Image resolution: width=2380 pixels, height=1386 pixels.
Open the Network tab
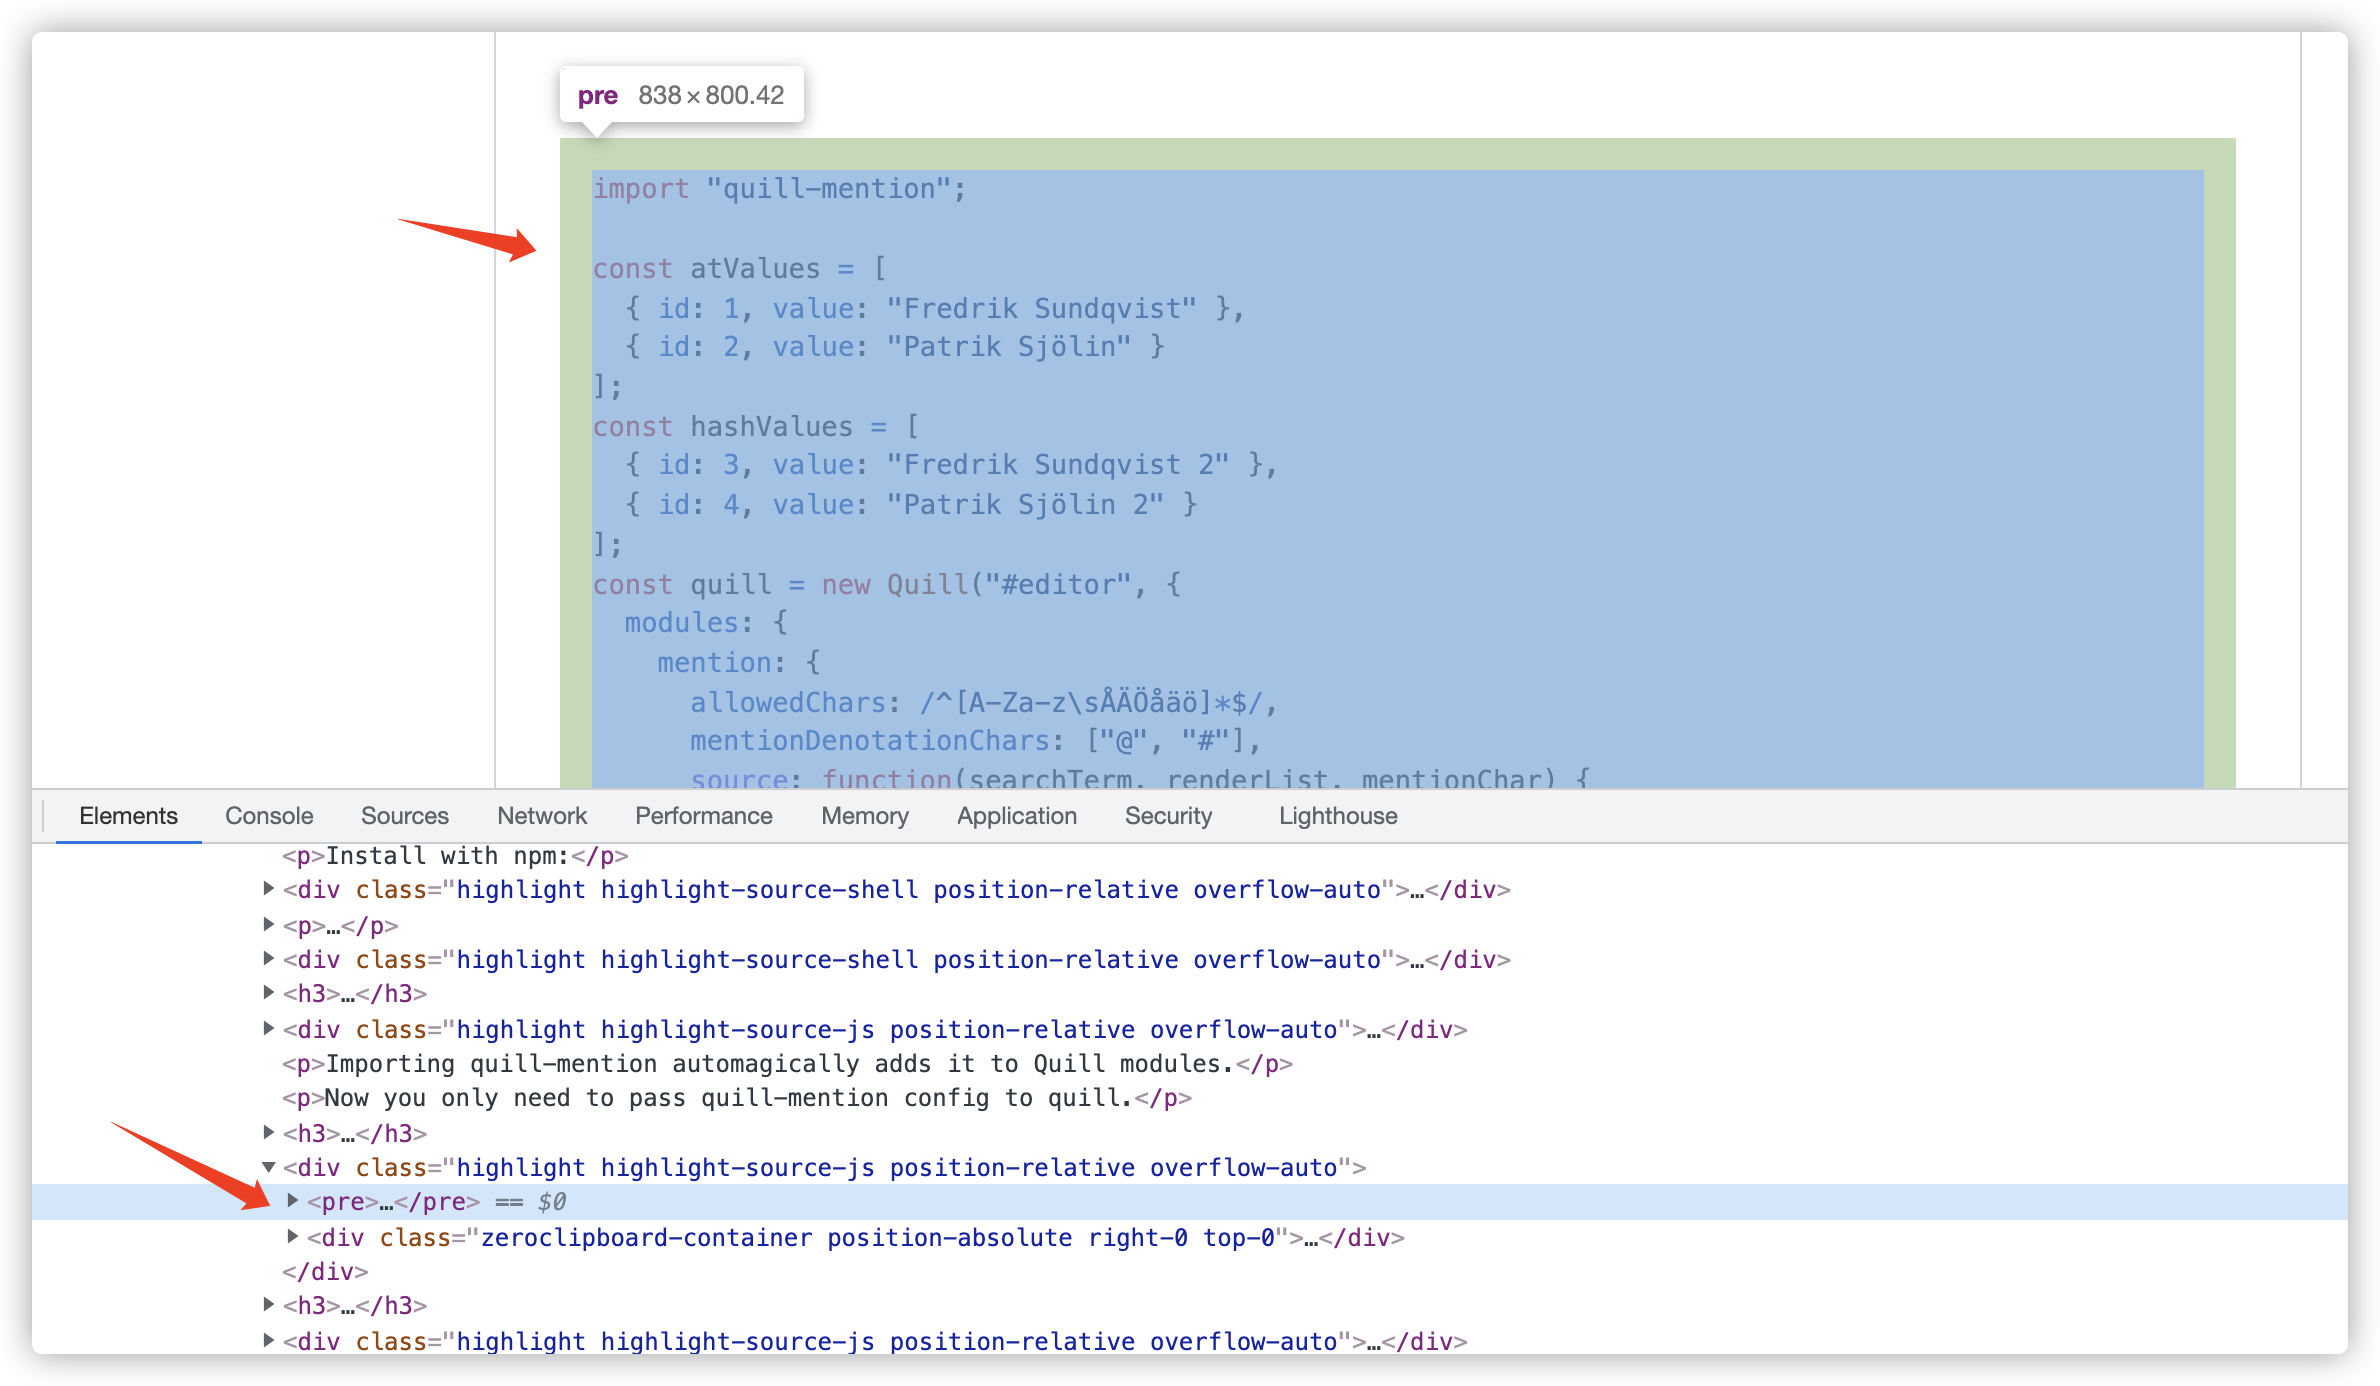[x=542, y=816]
